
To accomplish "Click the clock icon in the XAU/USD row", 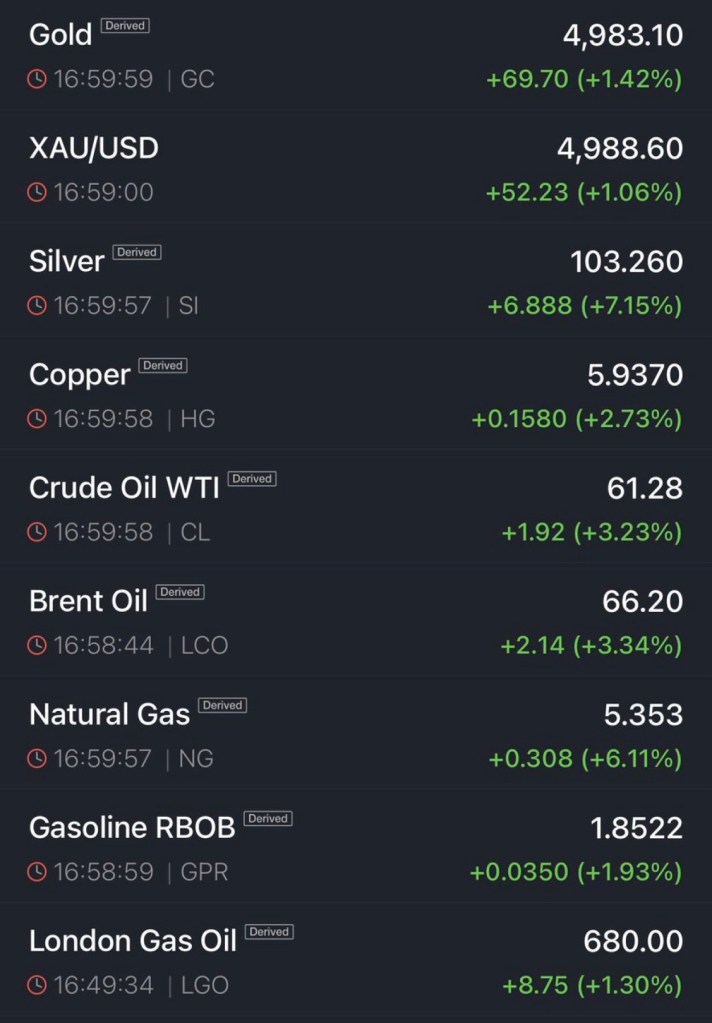I will click(37, 192).
